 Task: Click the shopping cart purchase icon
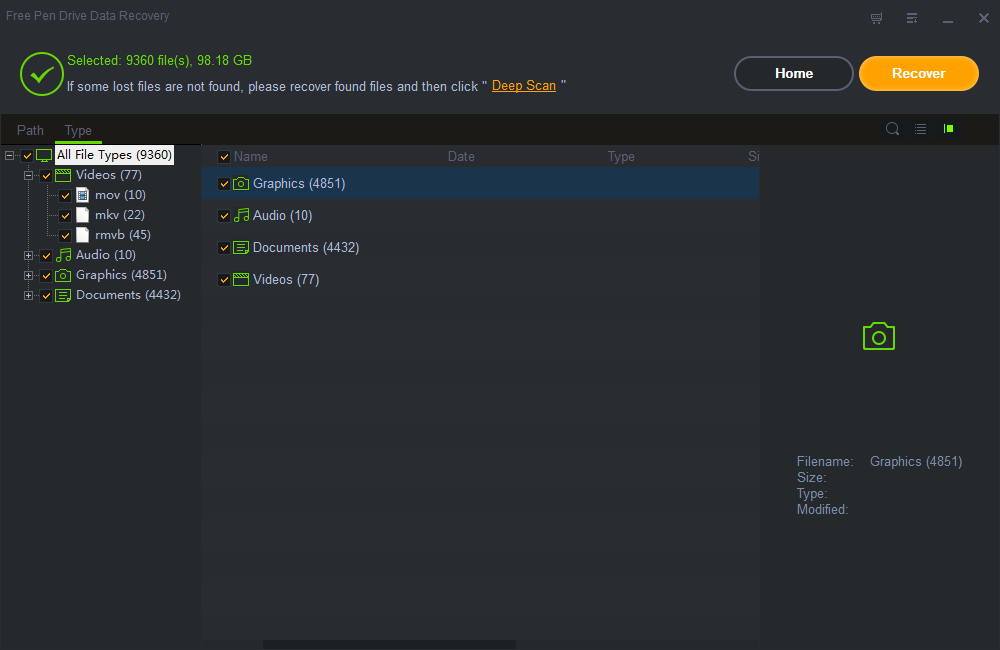877,18
